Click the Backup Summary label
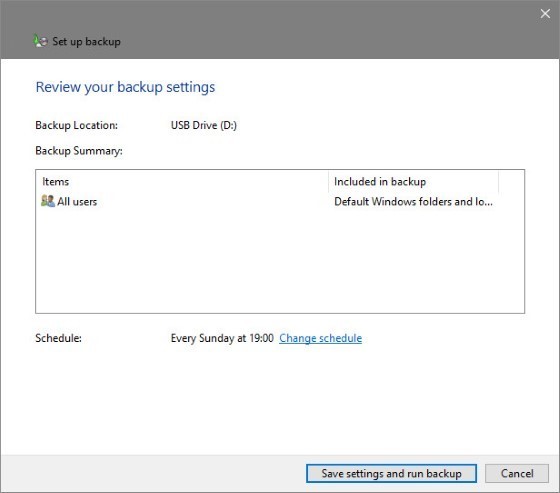This screenshot has height=493, width=560. (x=79, y=151)
